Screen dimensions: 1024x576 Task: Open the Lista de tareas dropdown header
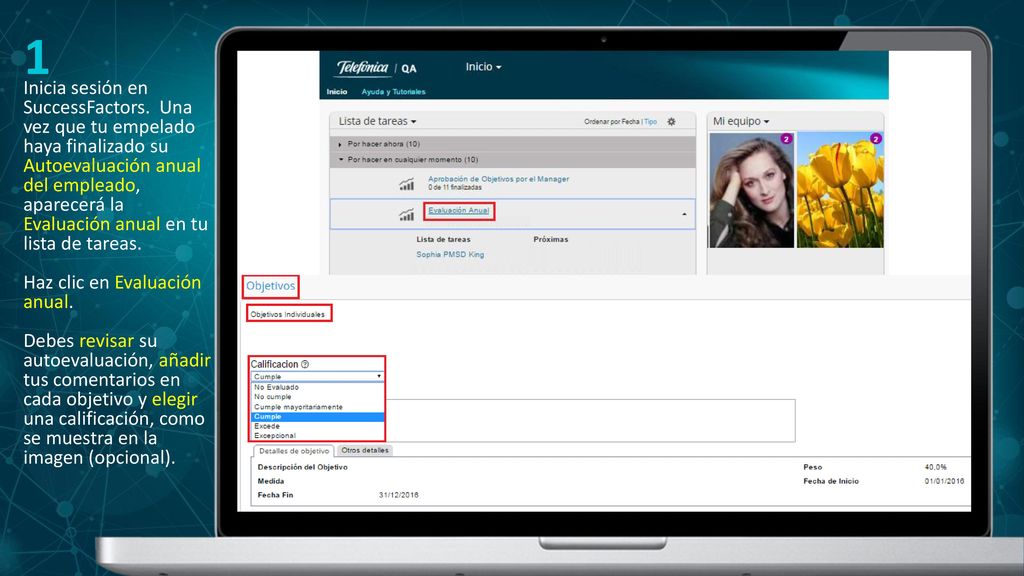(x=377, y=121)
